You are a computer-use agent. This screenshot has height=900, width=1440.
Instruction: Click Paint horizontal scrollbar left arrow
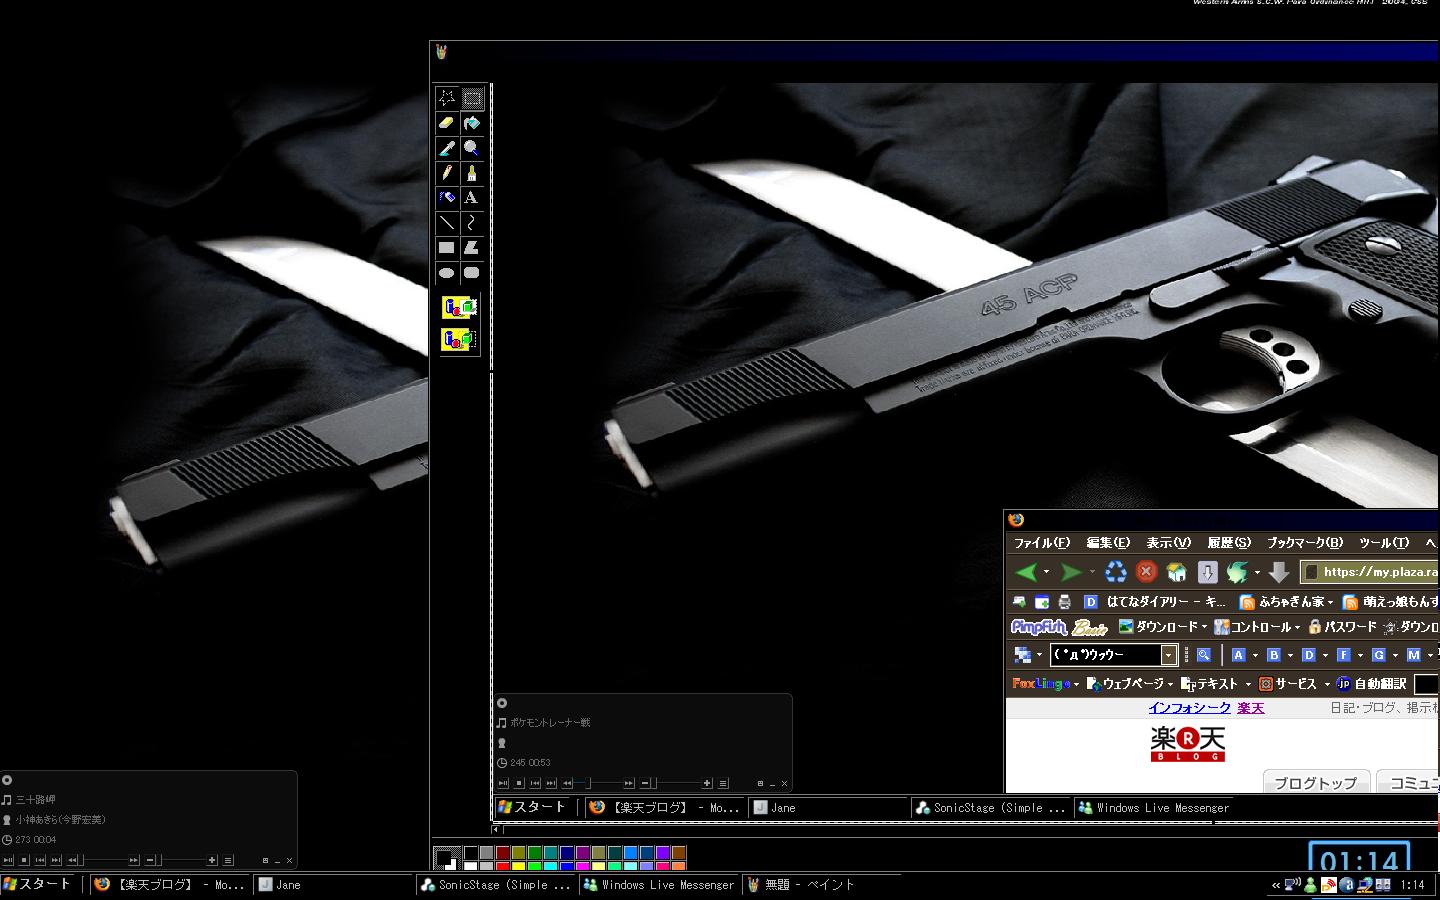click(496, 829)
